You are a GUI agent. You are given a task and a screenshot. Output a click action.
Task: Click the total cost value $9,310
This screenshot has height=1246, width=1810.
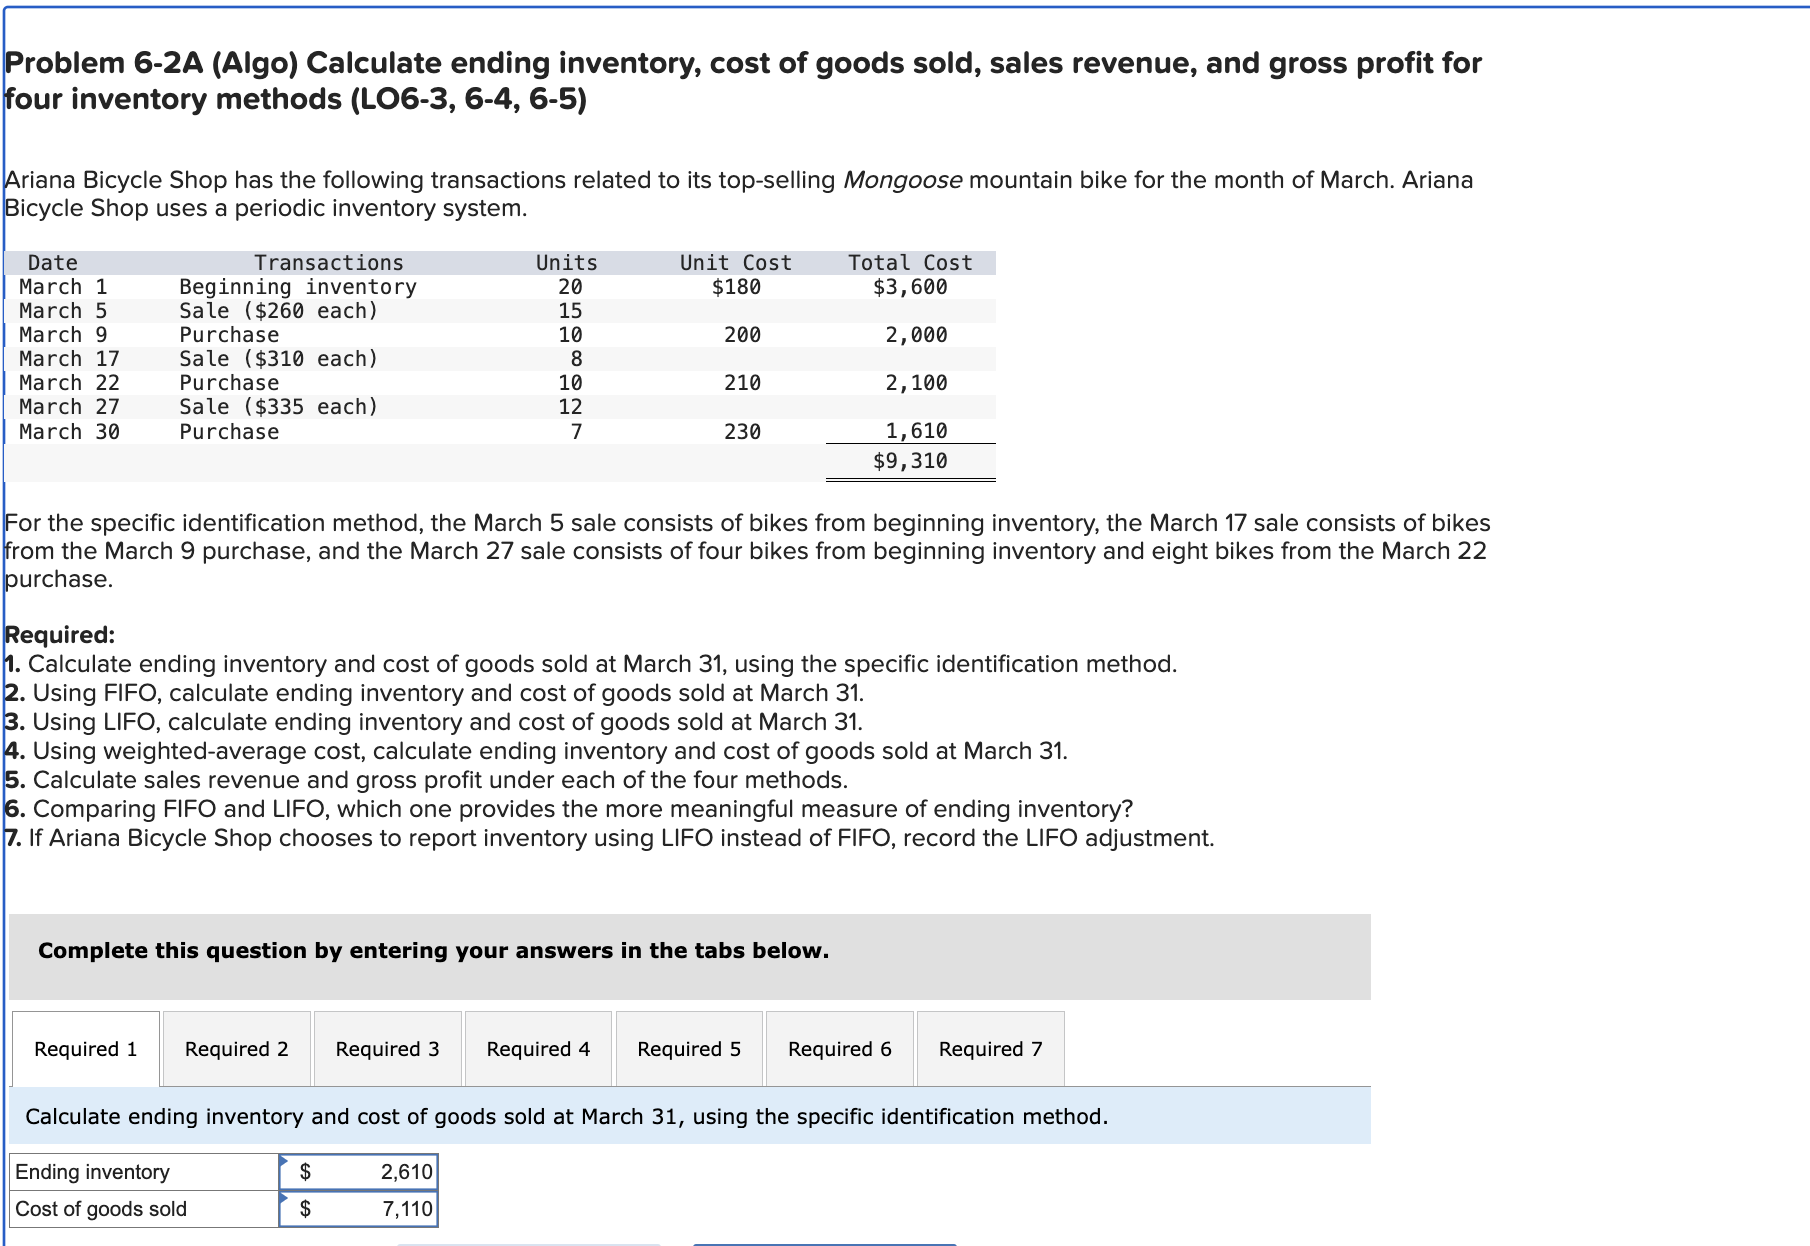tap(911, 460)
